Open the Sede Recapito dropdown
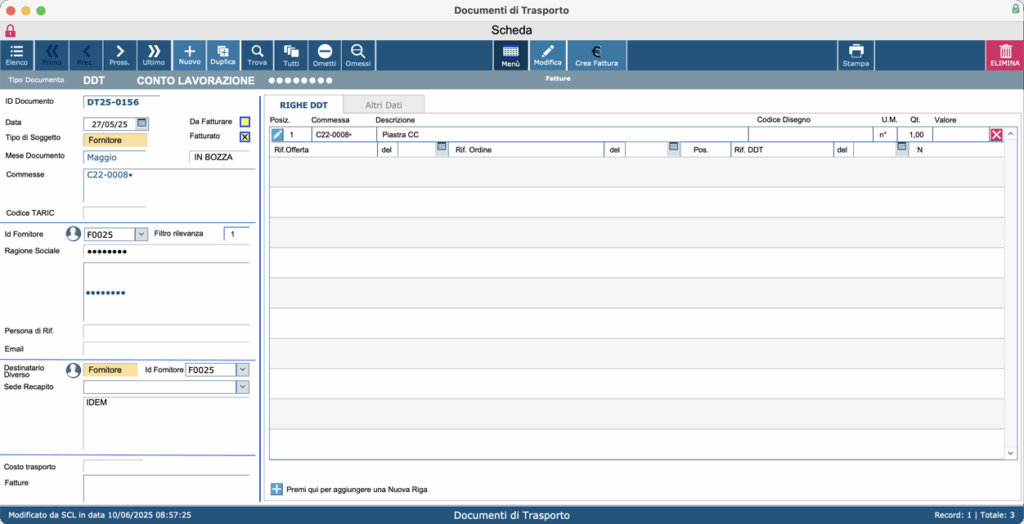Image resolution: width=1024 pixels, height=524 pixels. pos(242,387)
